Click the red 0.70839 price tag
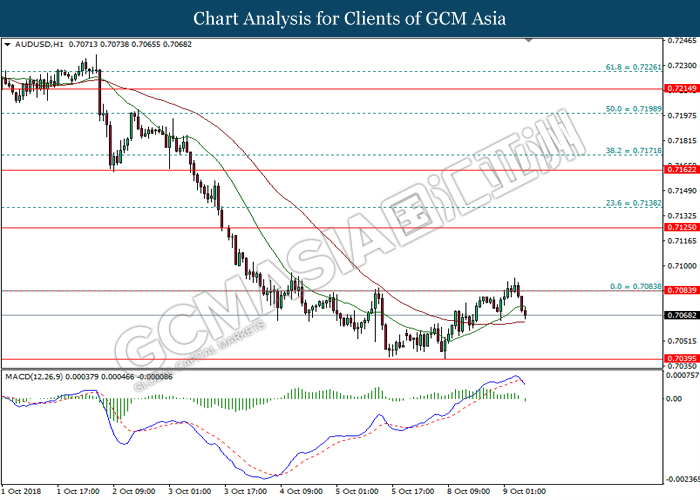Screen dimensions: 700x500 tap(682, 290)
